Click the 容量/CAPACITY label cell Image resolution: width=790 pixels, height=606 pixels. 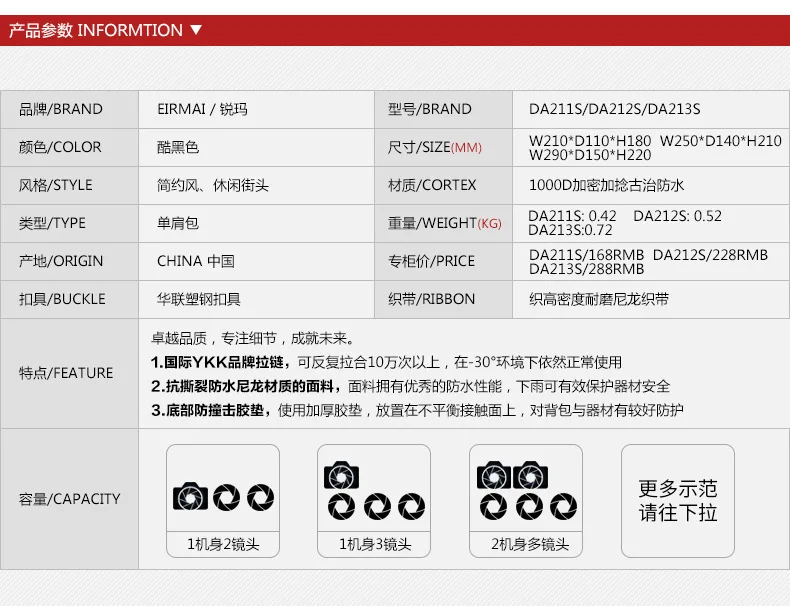(70, 499)
